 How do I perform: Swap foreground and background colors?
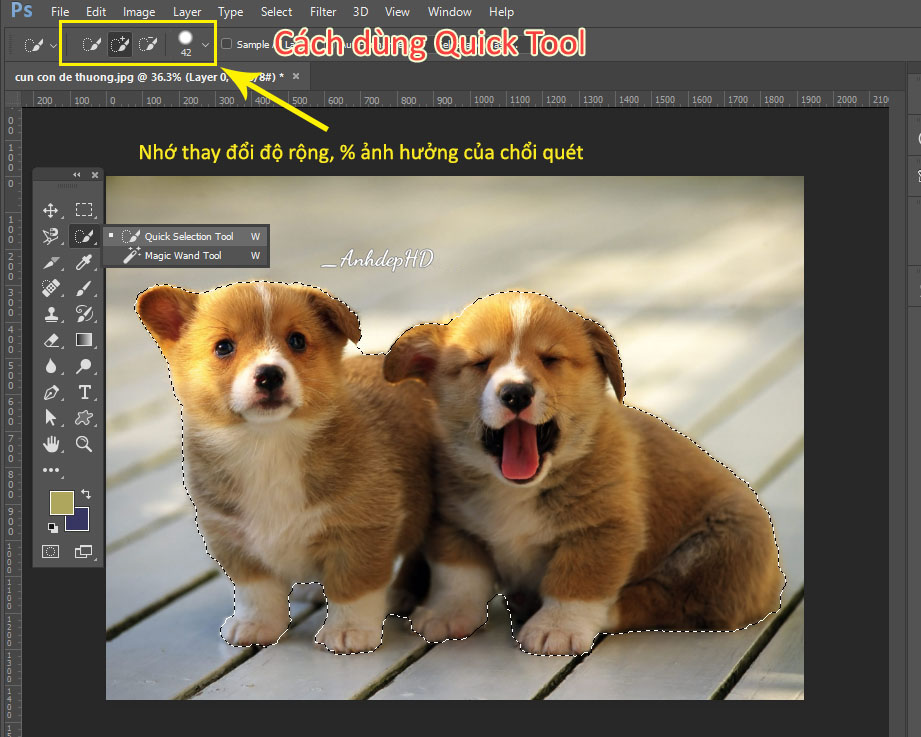[x=86, y=494]
